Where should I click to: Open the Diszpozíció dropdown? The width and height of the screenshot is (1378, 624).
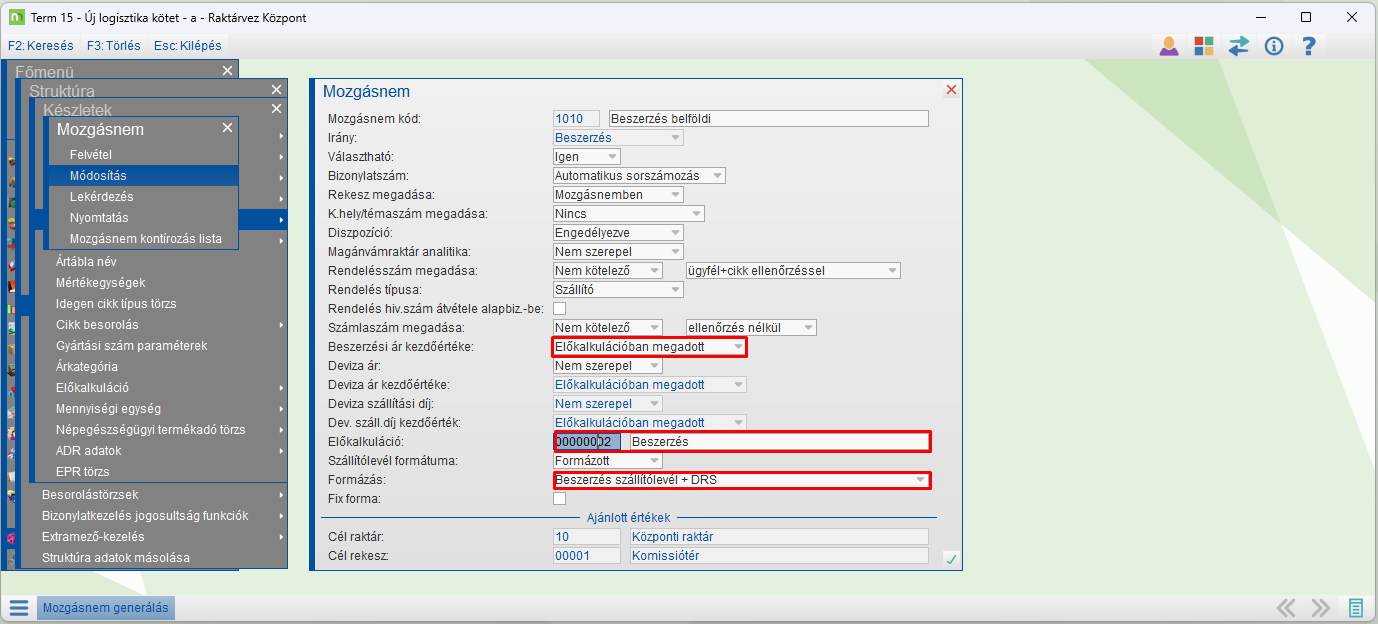coord(618,232)
